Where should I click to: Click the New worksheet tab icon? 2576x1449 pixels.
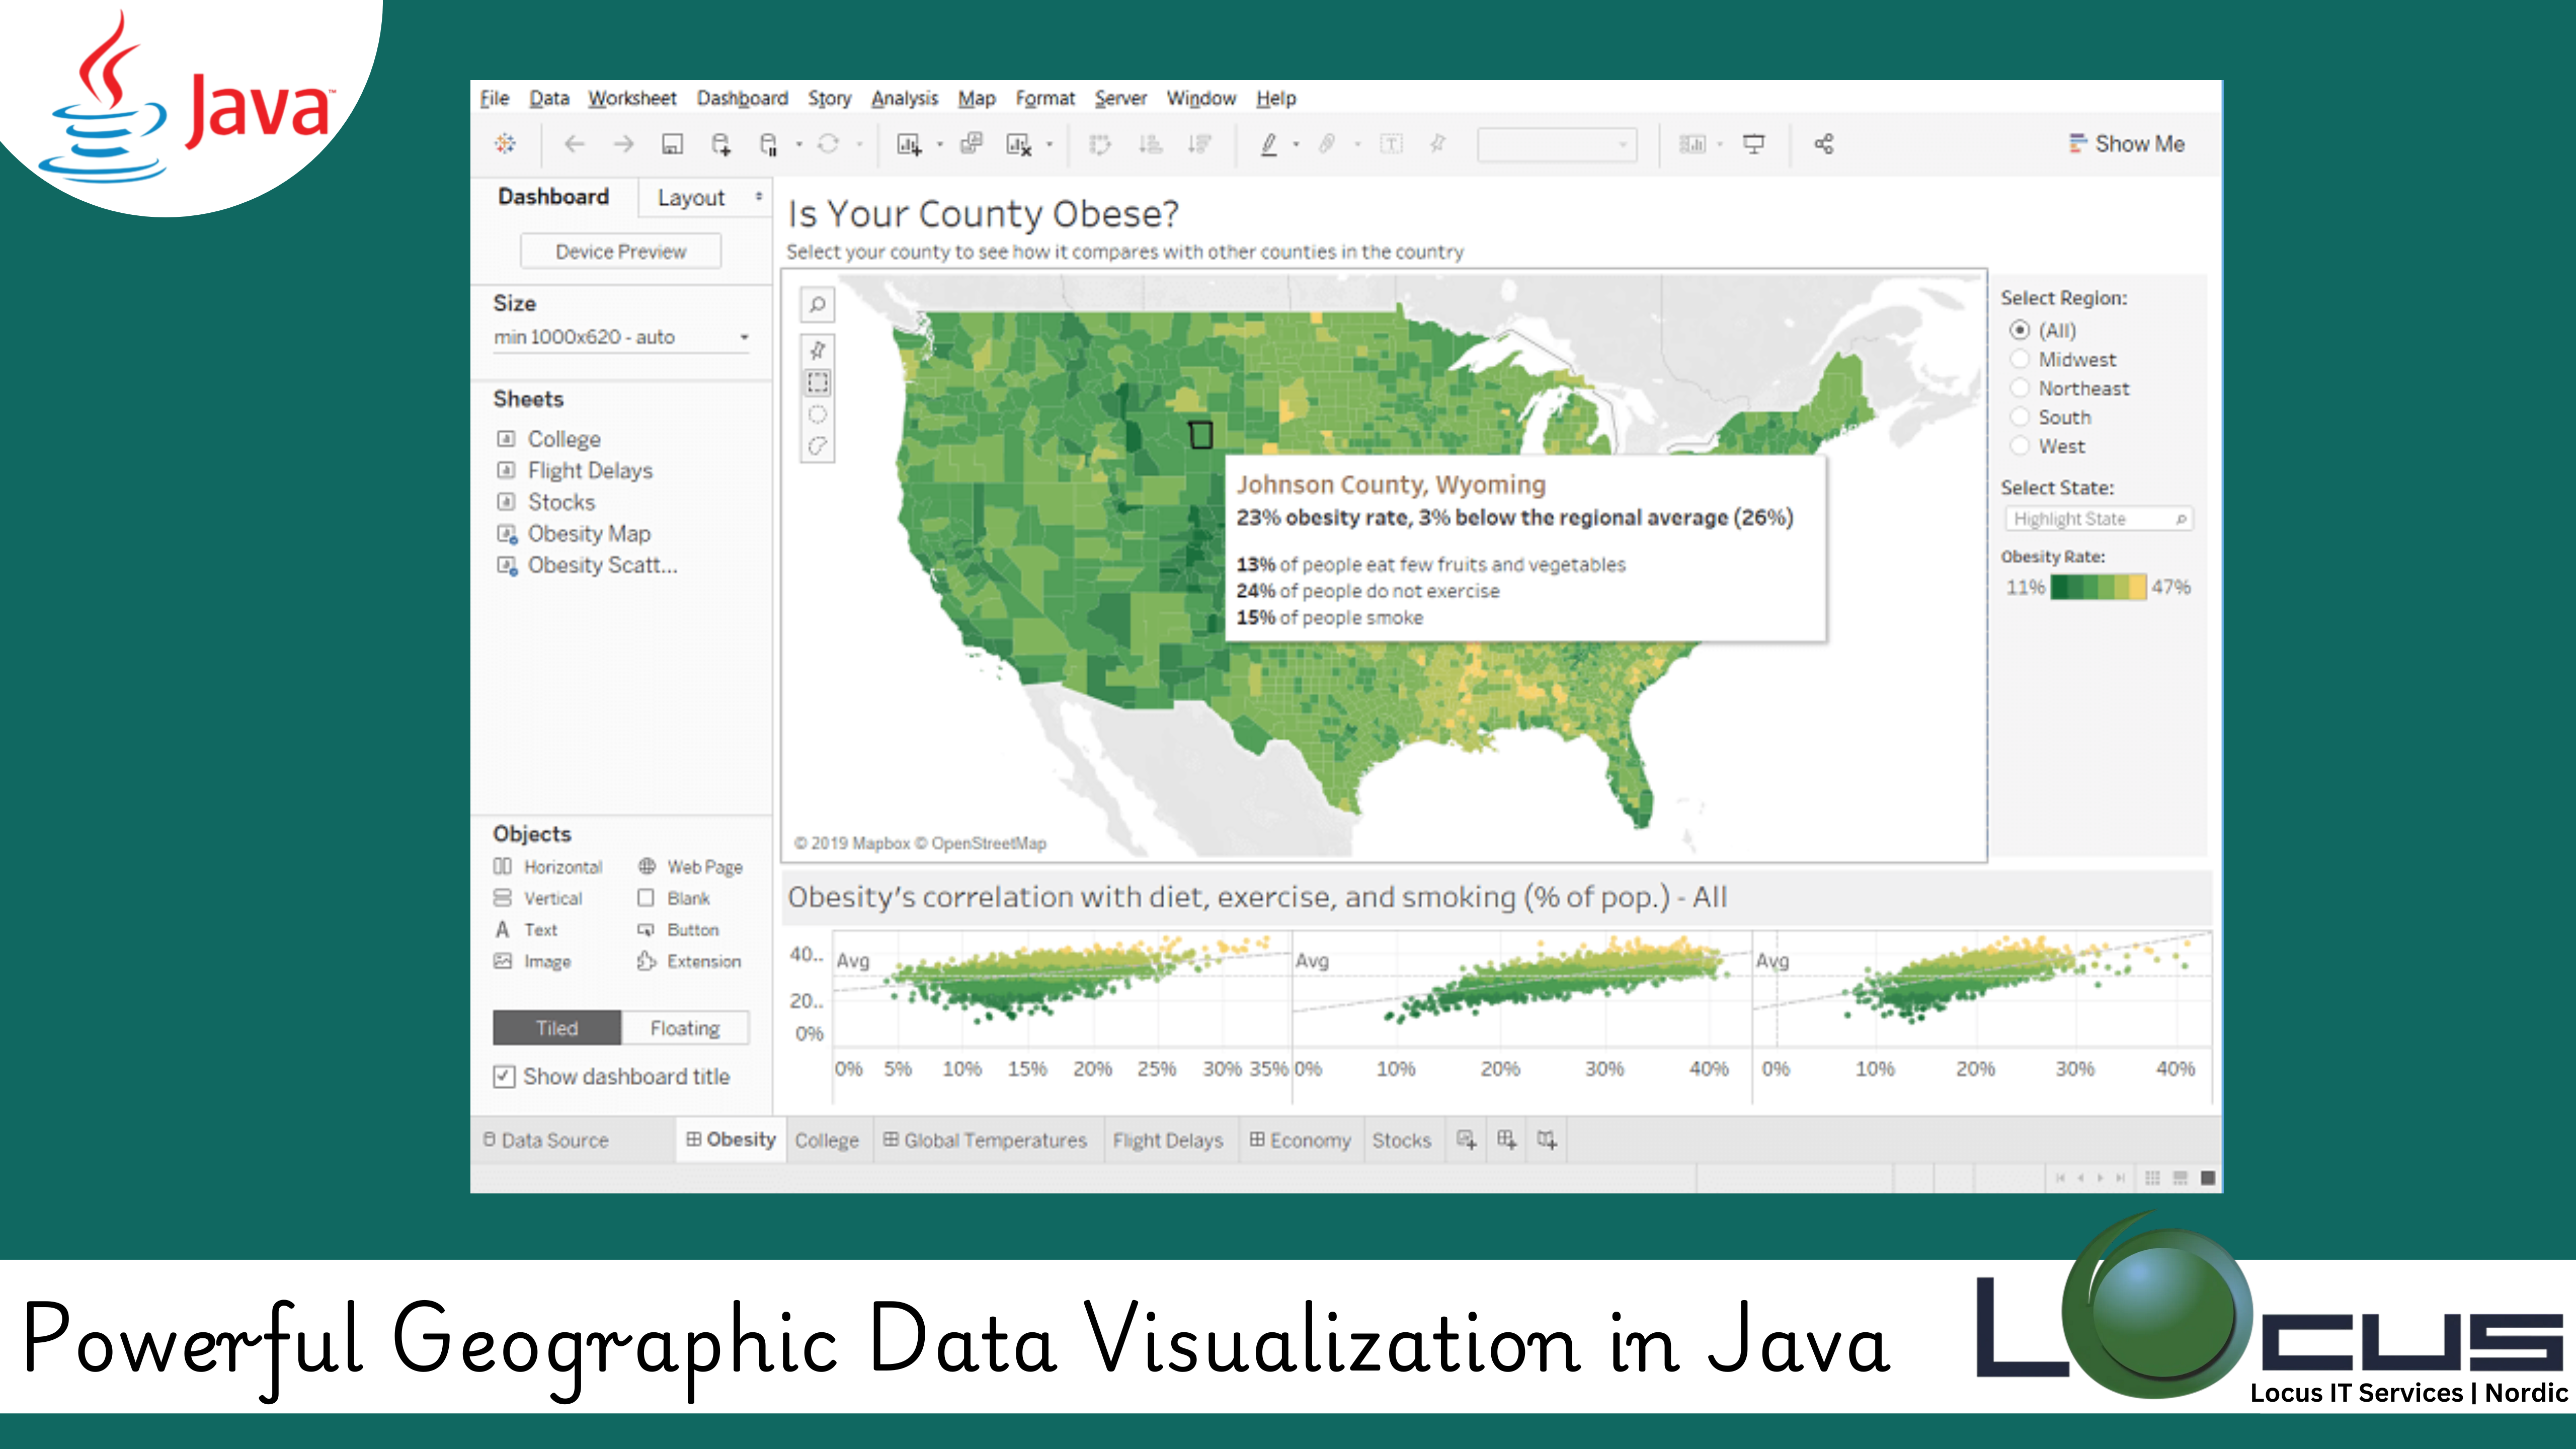(1466, 1140)
